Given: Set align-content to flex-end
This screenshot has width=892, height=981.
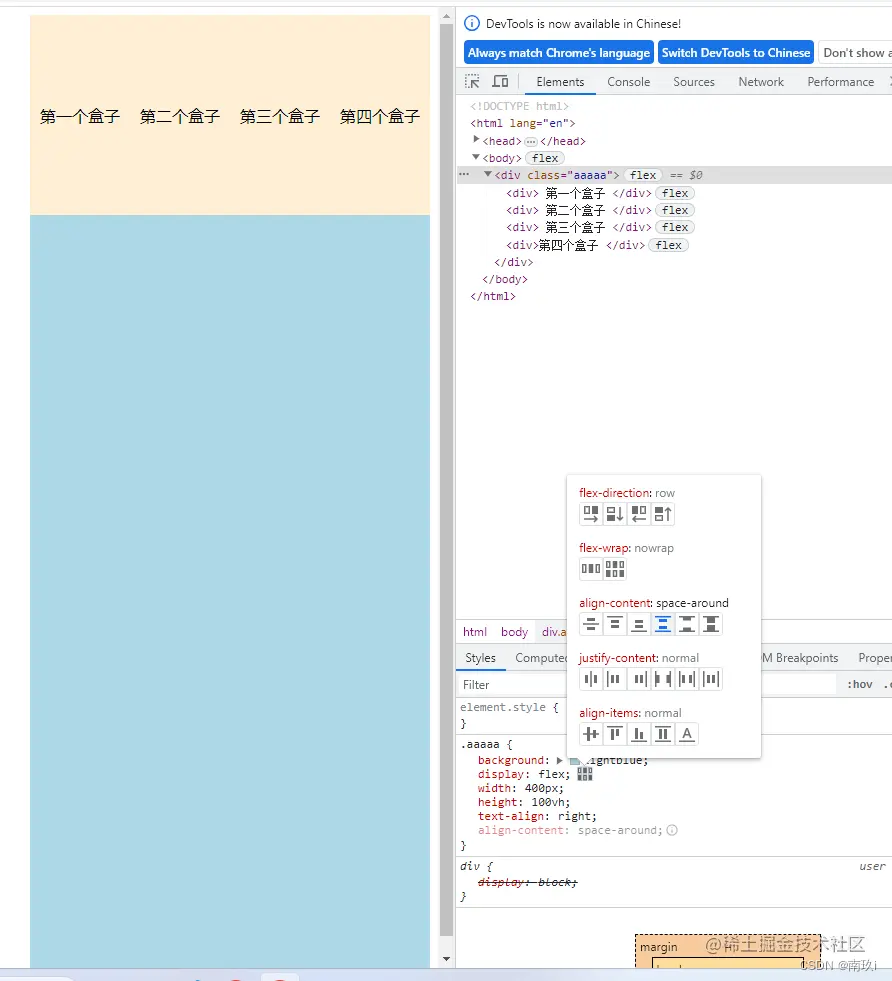Looking at the screenshot, I should coord(639,624).
